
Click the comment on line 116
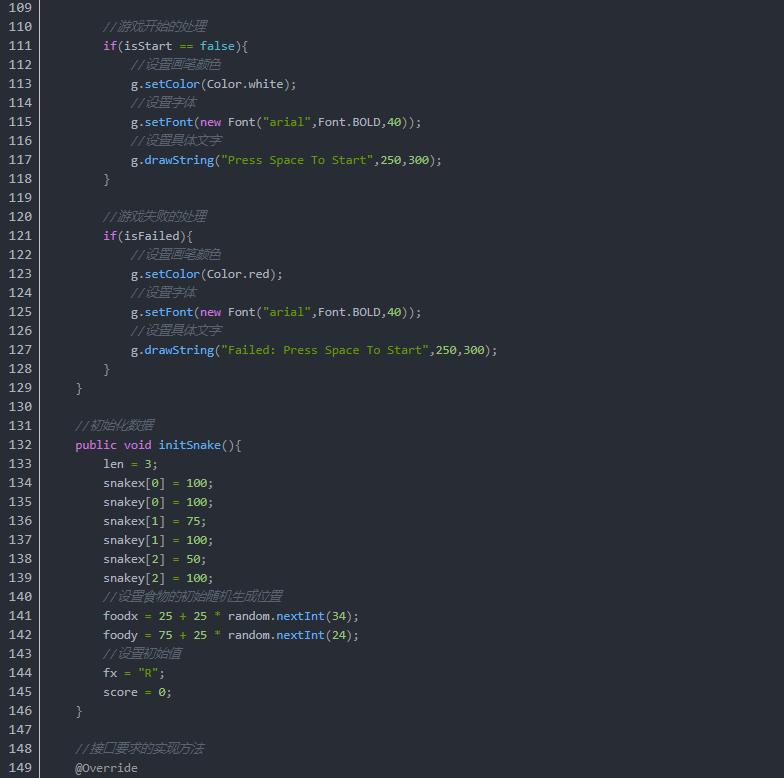click(176, 140)
